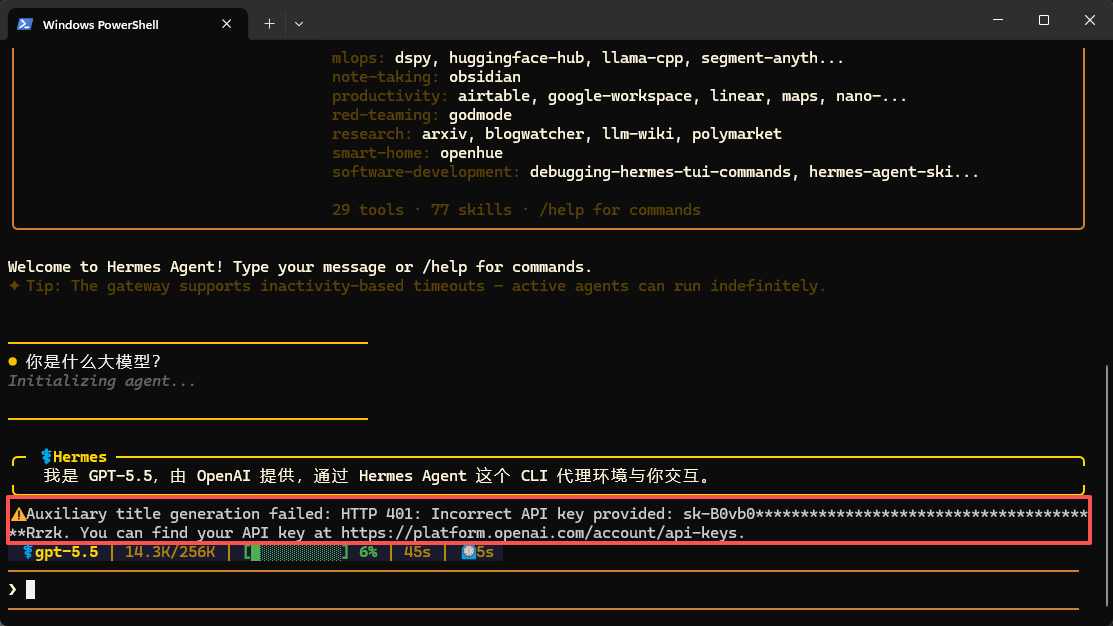Click the software-development skills row
This screenshot has width=1113, height=626.
click(x=655, y=172)
